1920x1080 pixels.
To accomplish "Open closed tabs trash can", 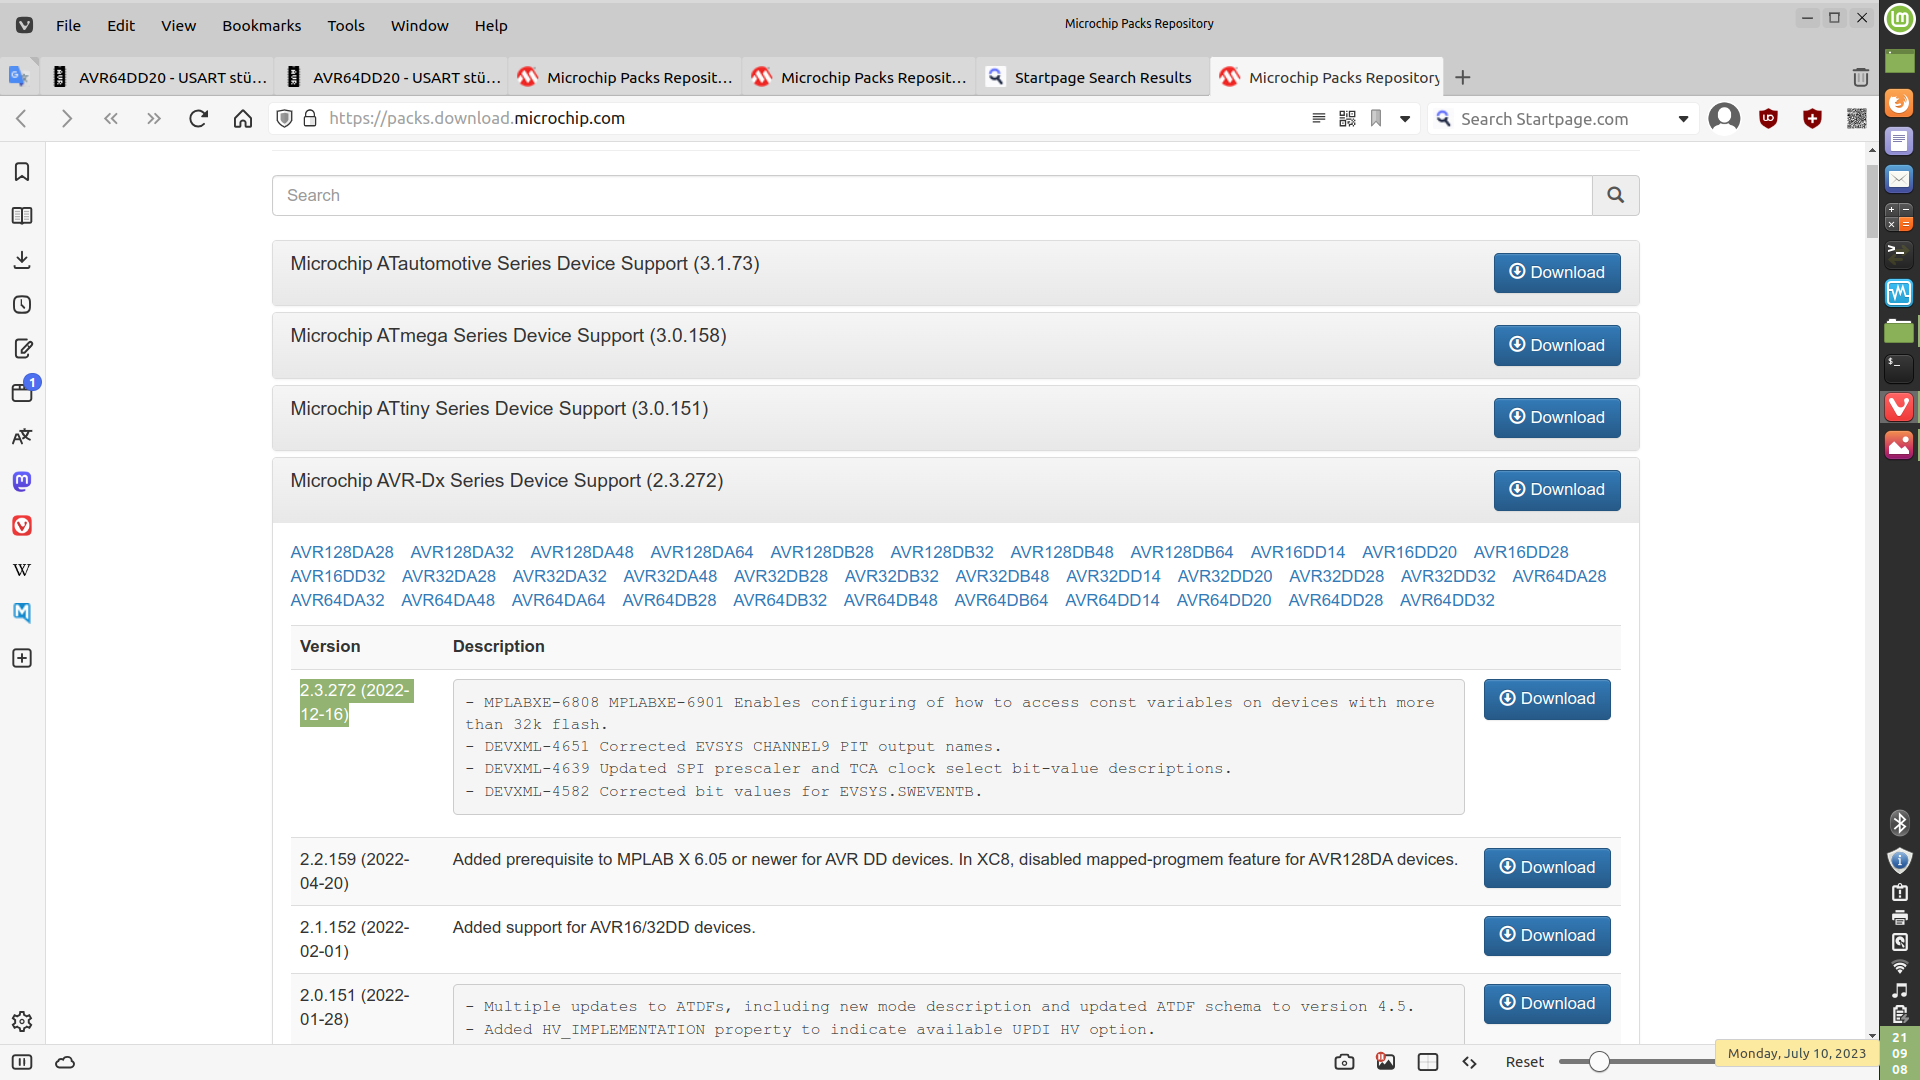I will (1860, 77).
